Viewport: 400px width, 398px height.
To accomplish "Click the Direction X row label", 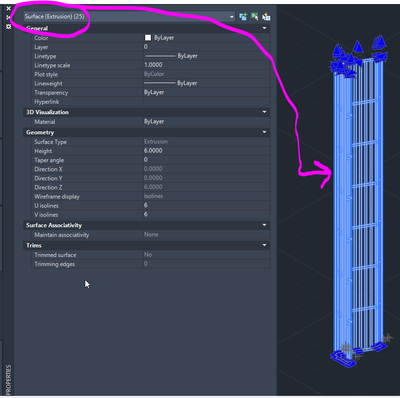I will tap(48, 169).
